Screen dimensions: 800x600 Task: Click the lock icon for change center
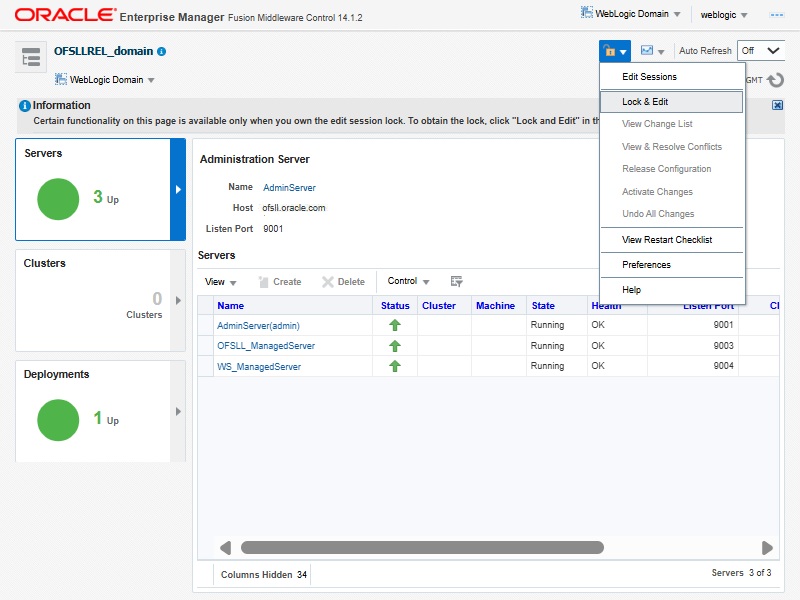point(609,51)
